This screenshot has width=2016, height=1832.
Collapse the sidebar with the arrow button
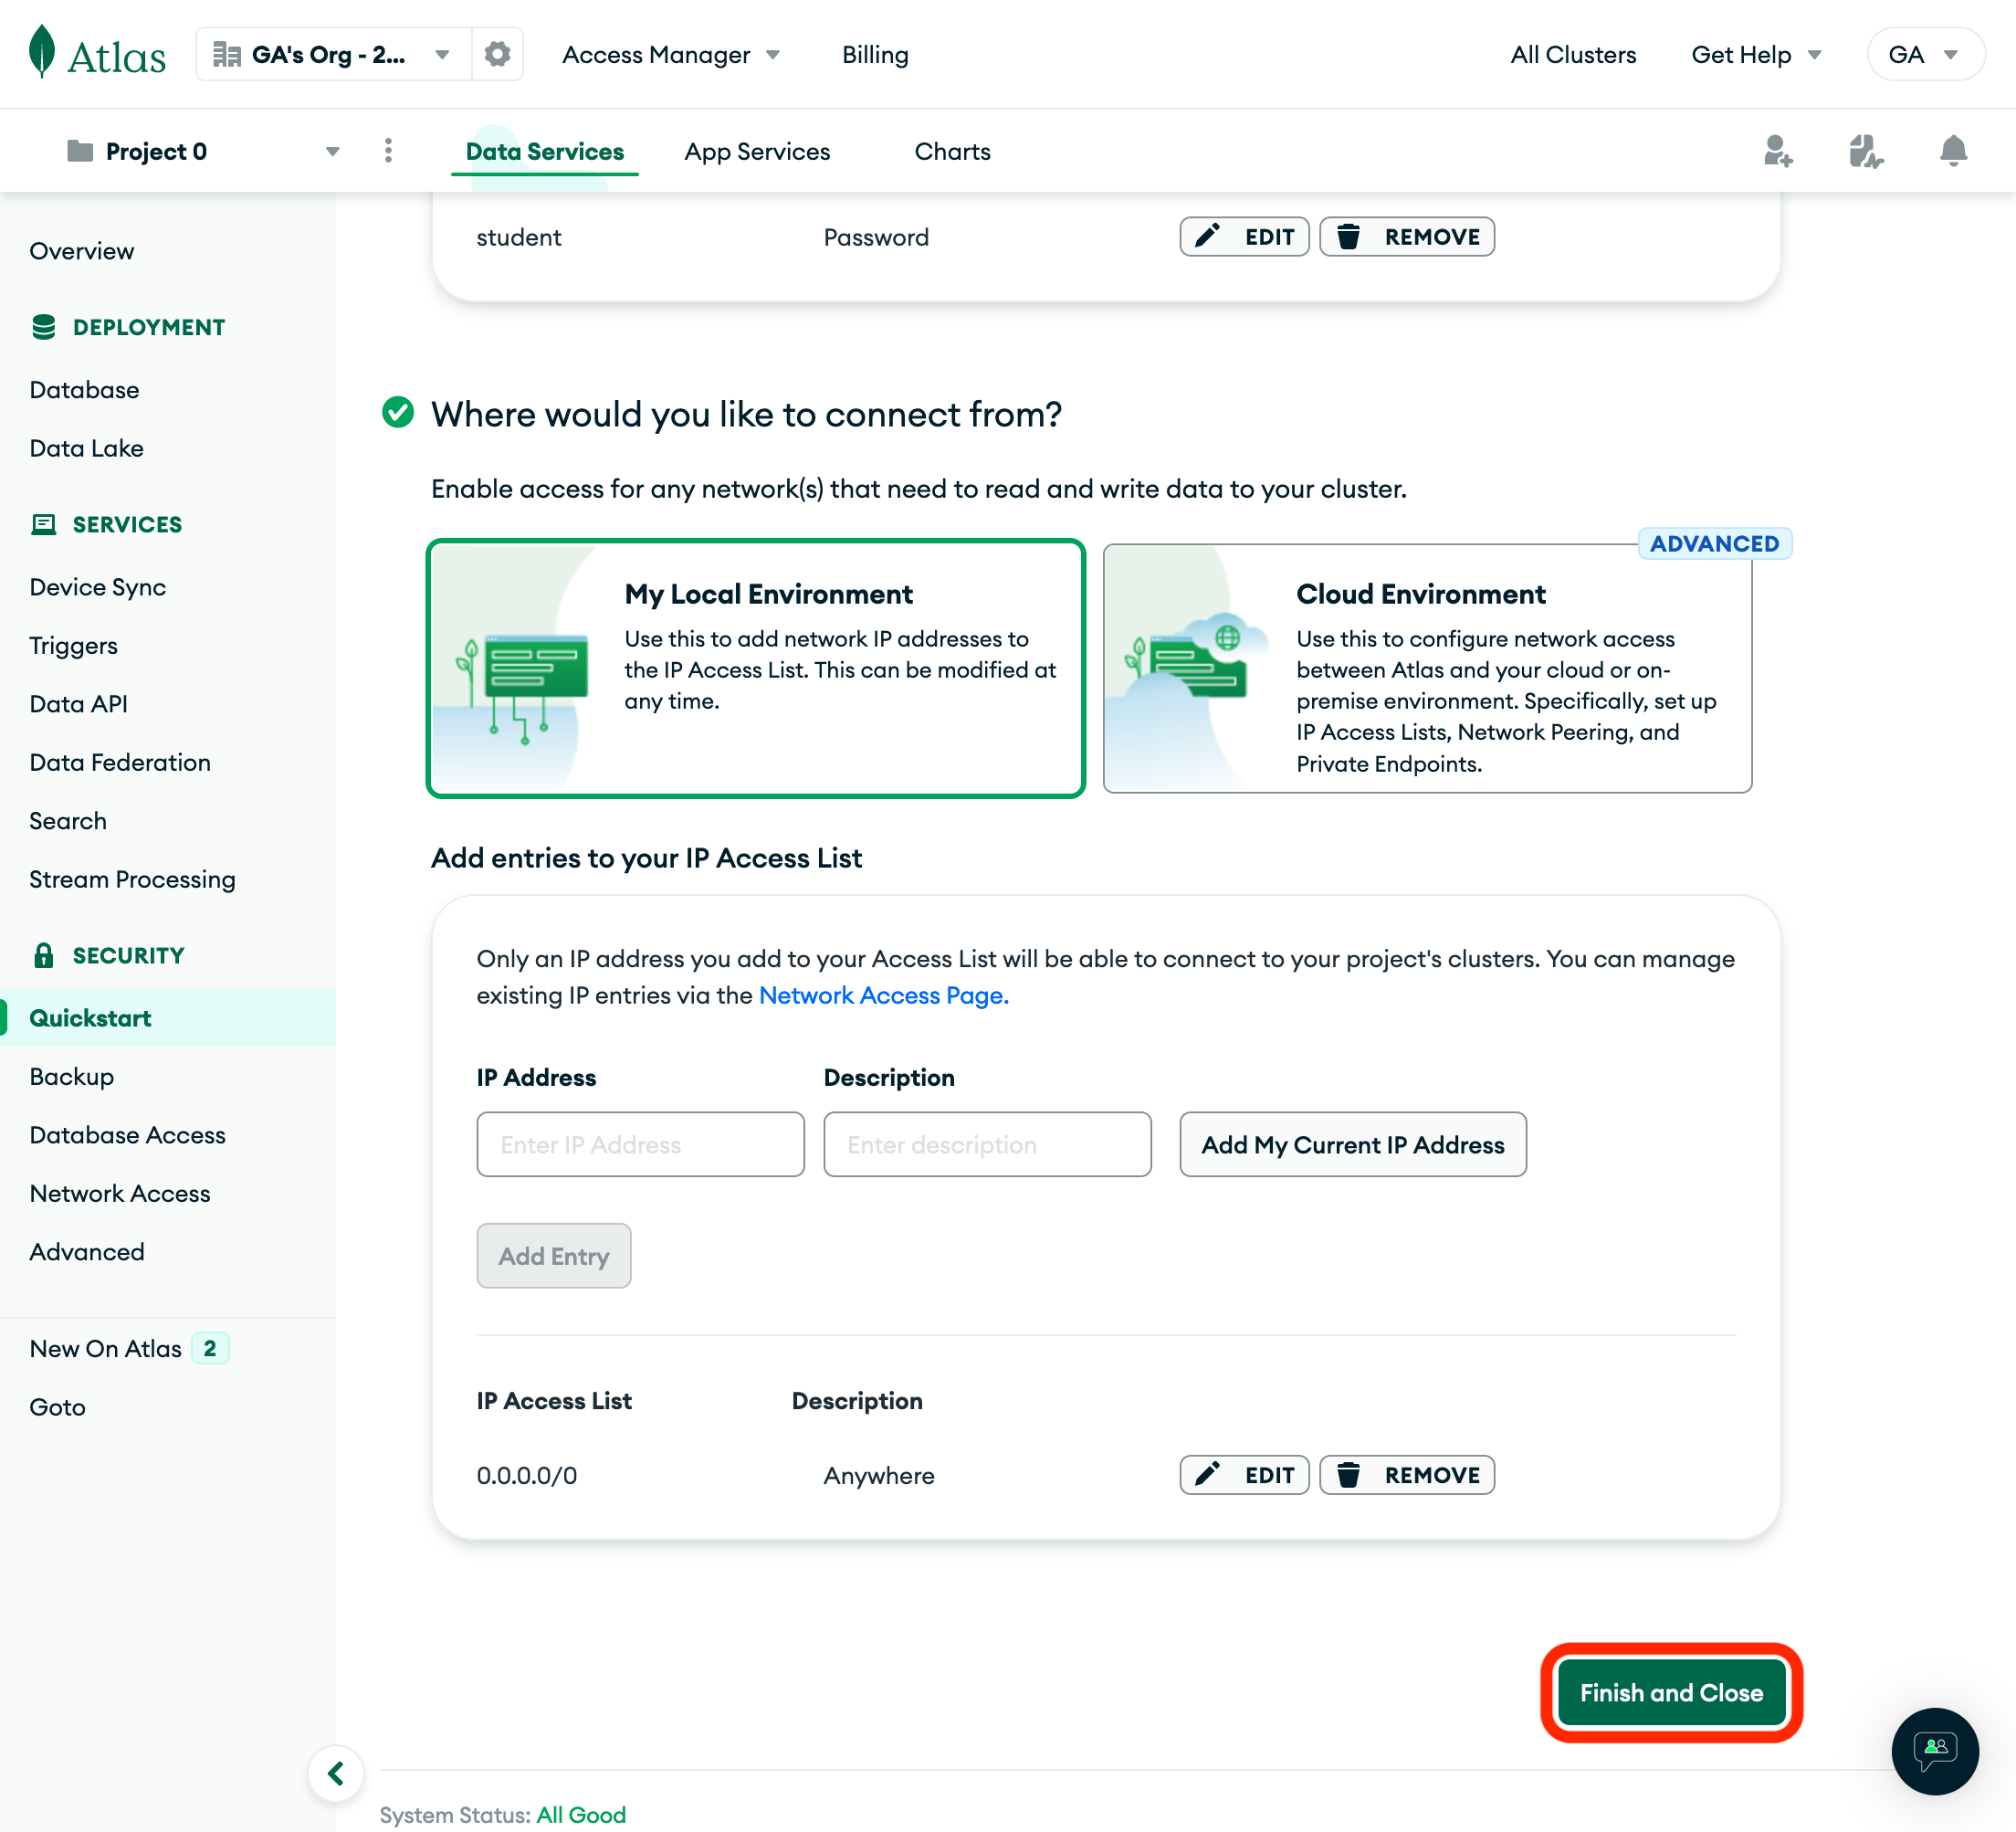336,1773
